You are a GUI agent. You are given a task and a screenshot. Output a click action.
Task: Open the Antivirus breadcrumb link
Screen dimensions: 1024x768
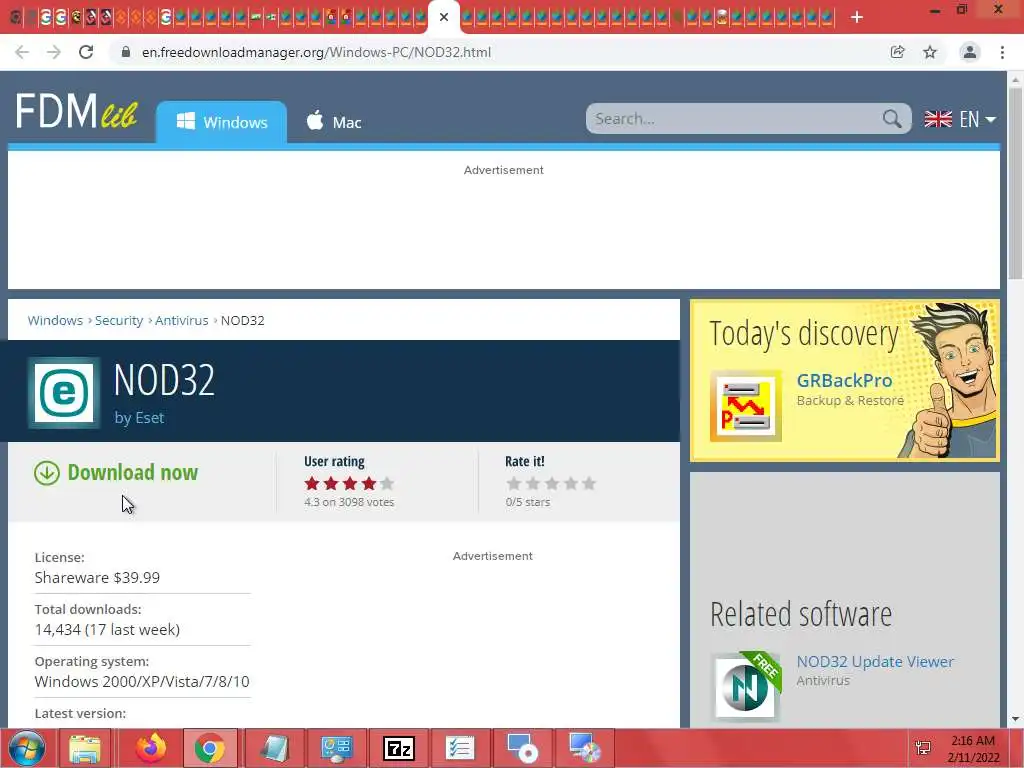click(x=182, y=321)
